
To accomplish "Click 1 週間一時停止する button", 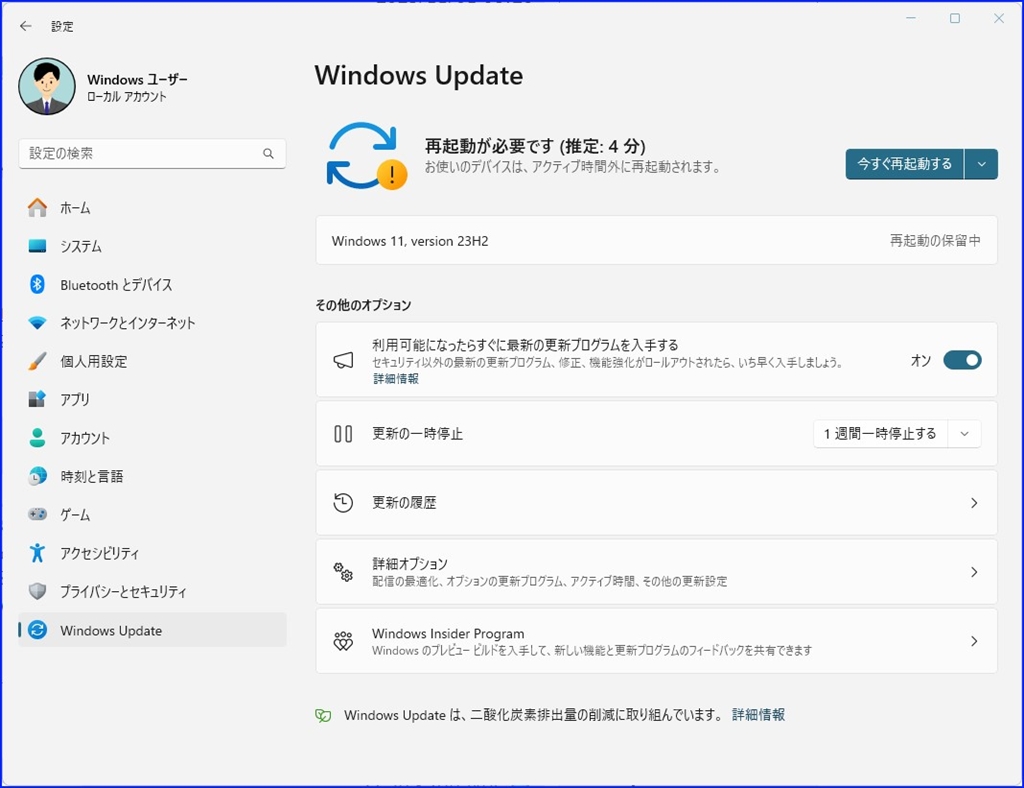I will point(880,433).
